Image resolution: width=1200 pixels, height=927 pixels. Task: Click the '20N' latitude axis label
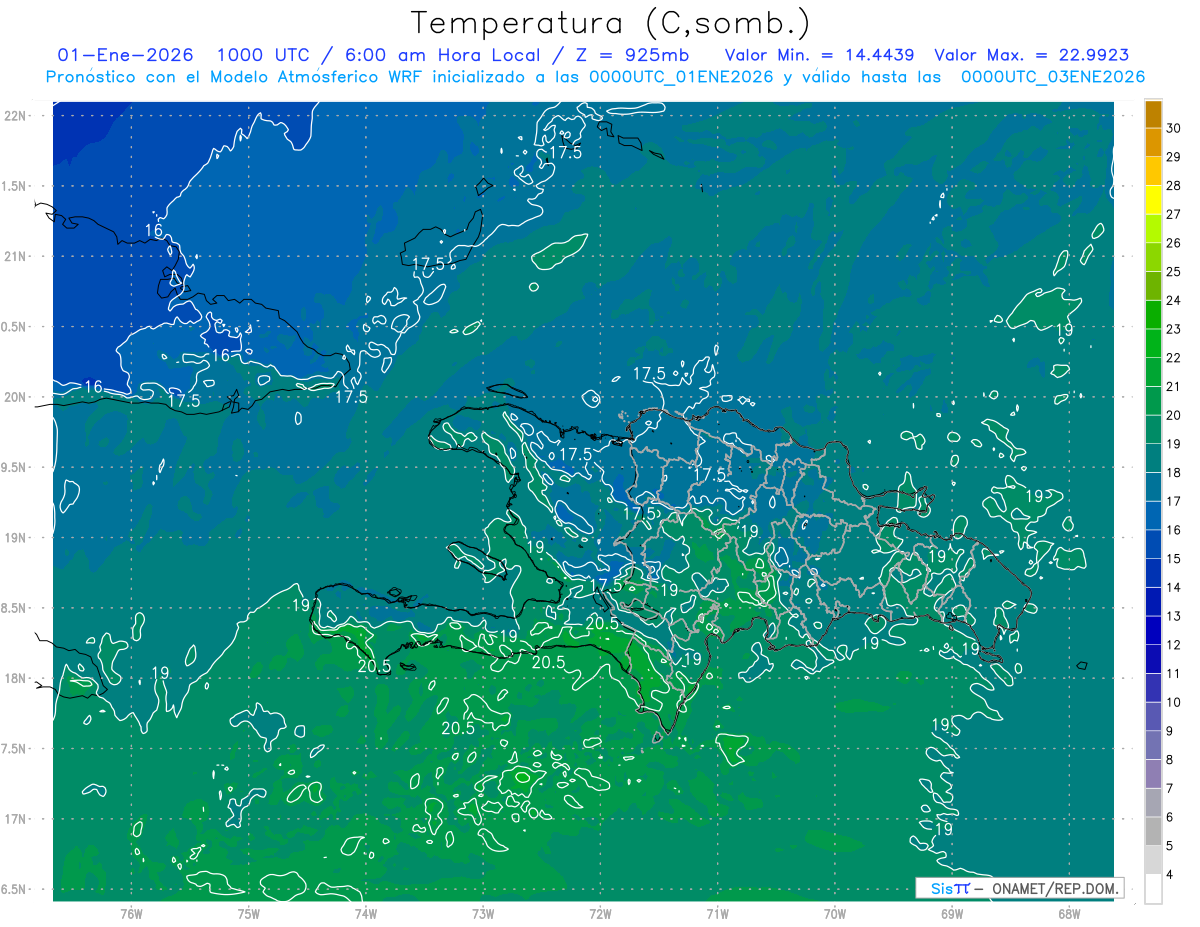[x=15, y=397]
